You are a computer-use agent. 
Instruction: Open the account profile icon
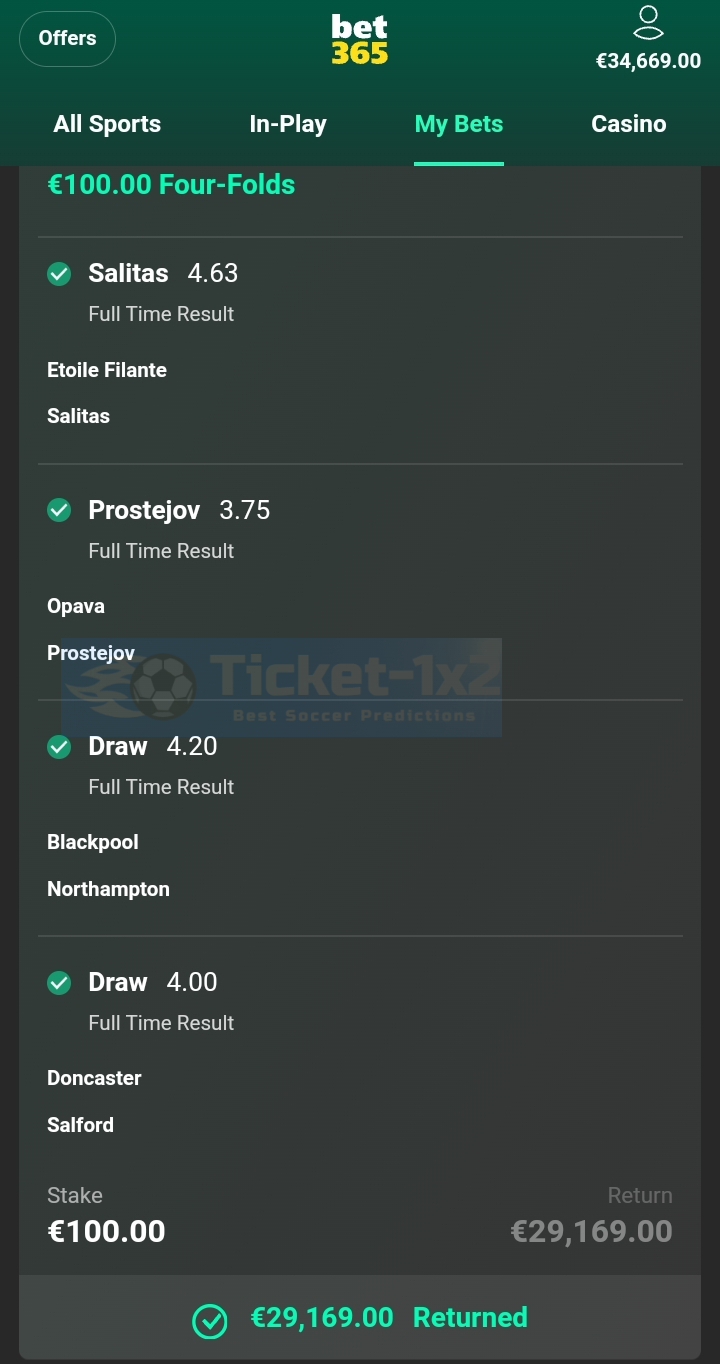click(x=648, y=22)
